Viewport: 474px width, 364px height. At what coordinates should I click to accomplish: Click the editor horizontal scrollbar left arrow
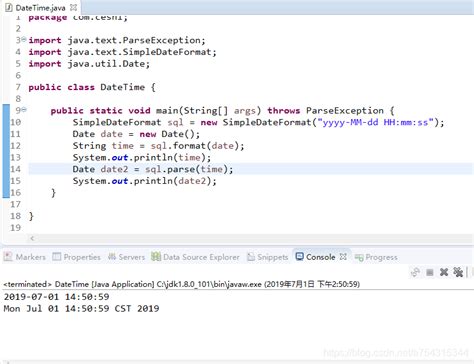32,238
